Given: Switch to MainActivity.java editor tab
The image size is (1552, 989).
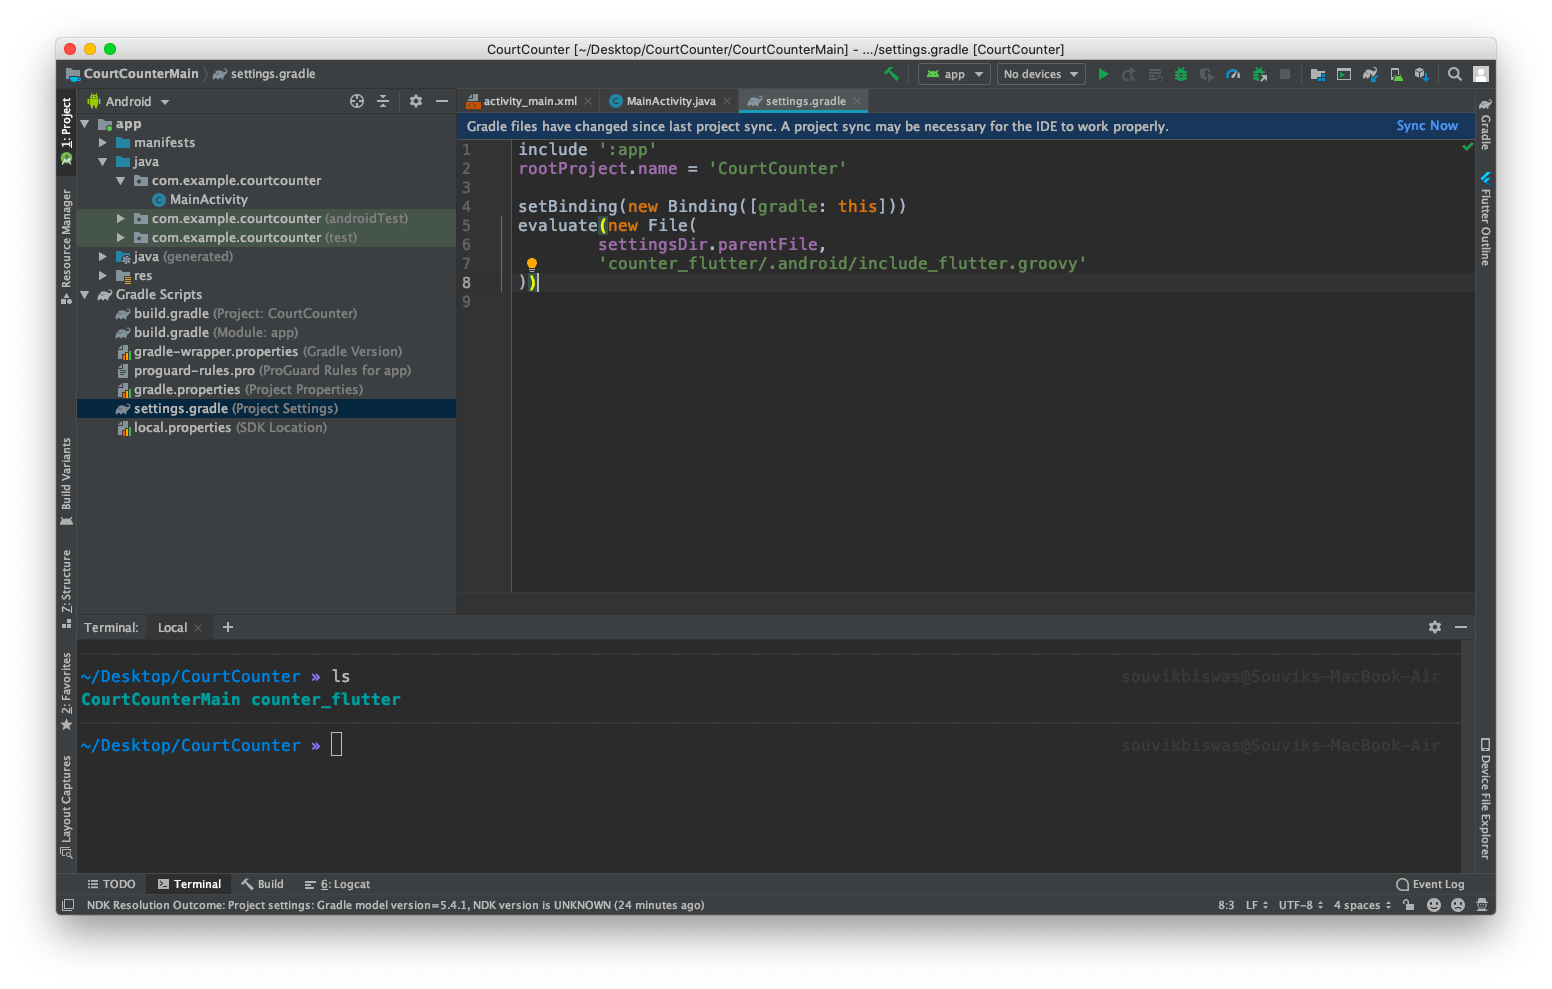Looking at the screenshot, I should [671, 101].
